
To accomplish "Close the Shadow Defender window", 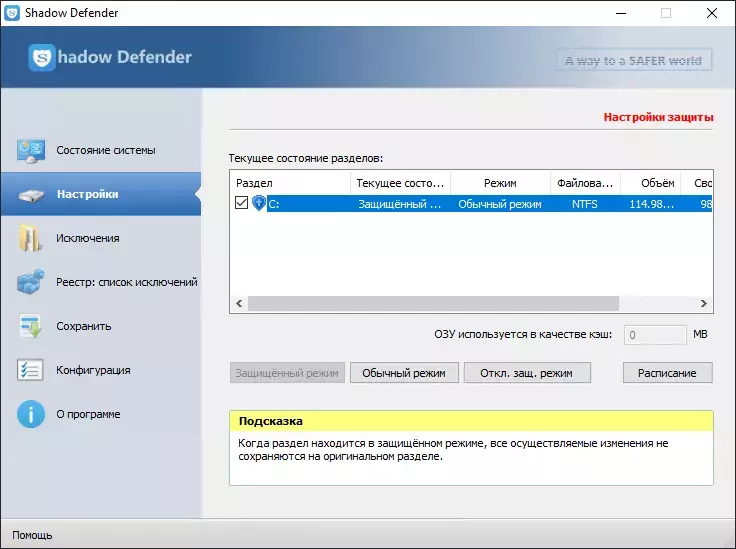I will [712, 13].
